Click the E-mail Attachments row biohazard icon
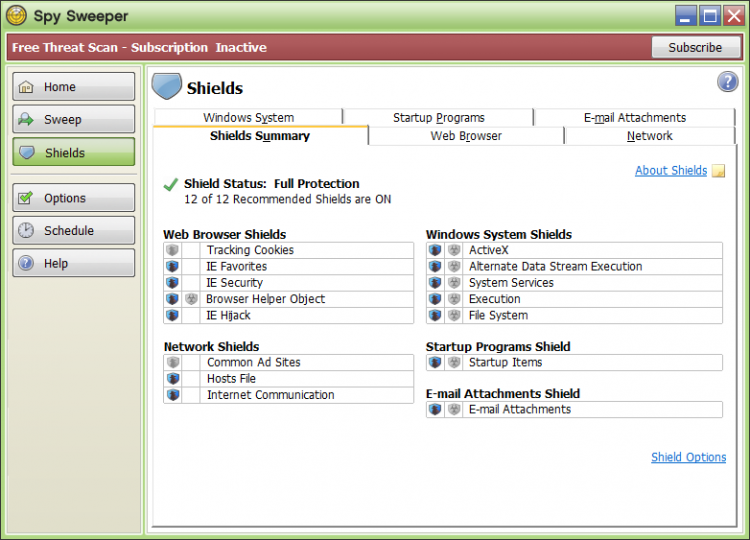The width and height of the screenshot is (750, 540). 454,409
